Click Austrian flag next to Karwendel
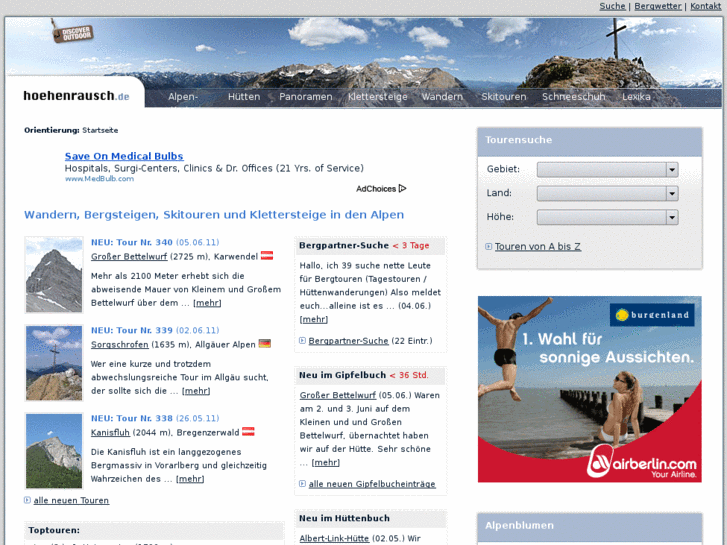 coord(267,256)
